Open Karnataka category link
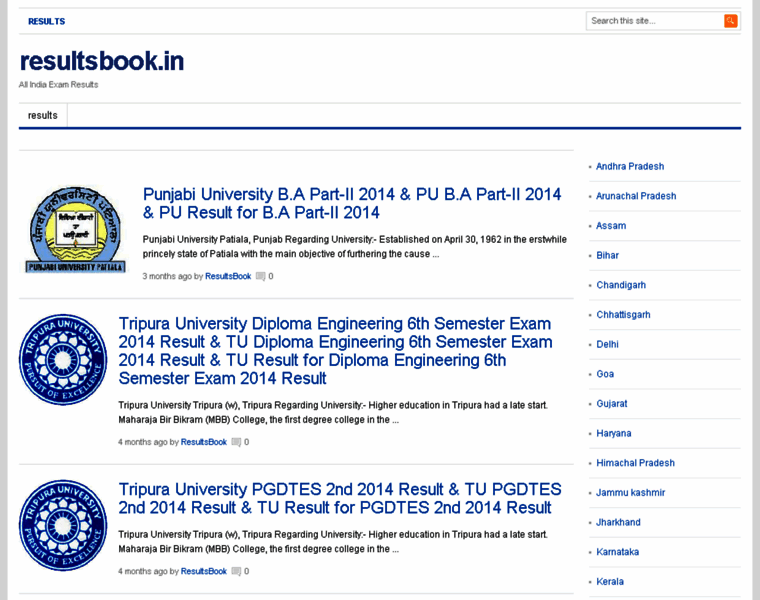 coord(618,552)
